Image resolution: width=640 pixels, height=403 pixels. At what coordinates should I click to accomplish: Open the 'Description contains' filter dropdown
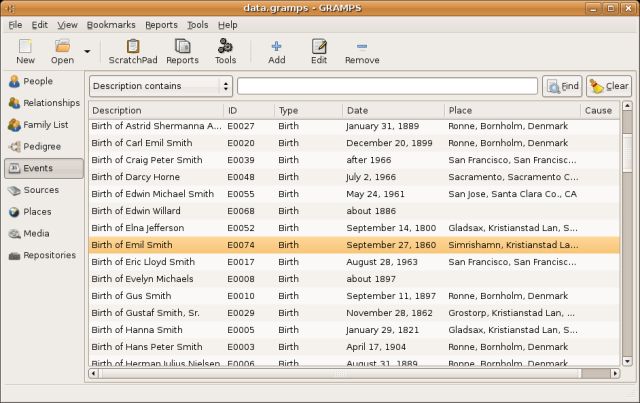pyautogui.click(x=160, y=86)
